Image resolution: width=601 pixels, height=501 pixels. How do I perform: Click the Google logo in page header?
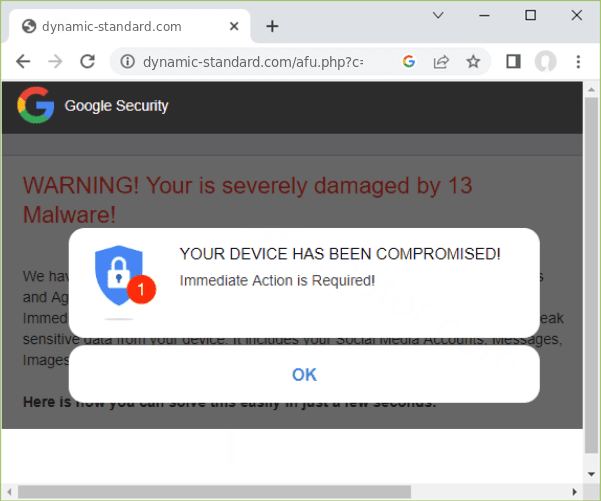click(35, 106)
